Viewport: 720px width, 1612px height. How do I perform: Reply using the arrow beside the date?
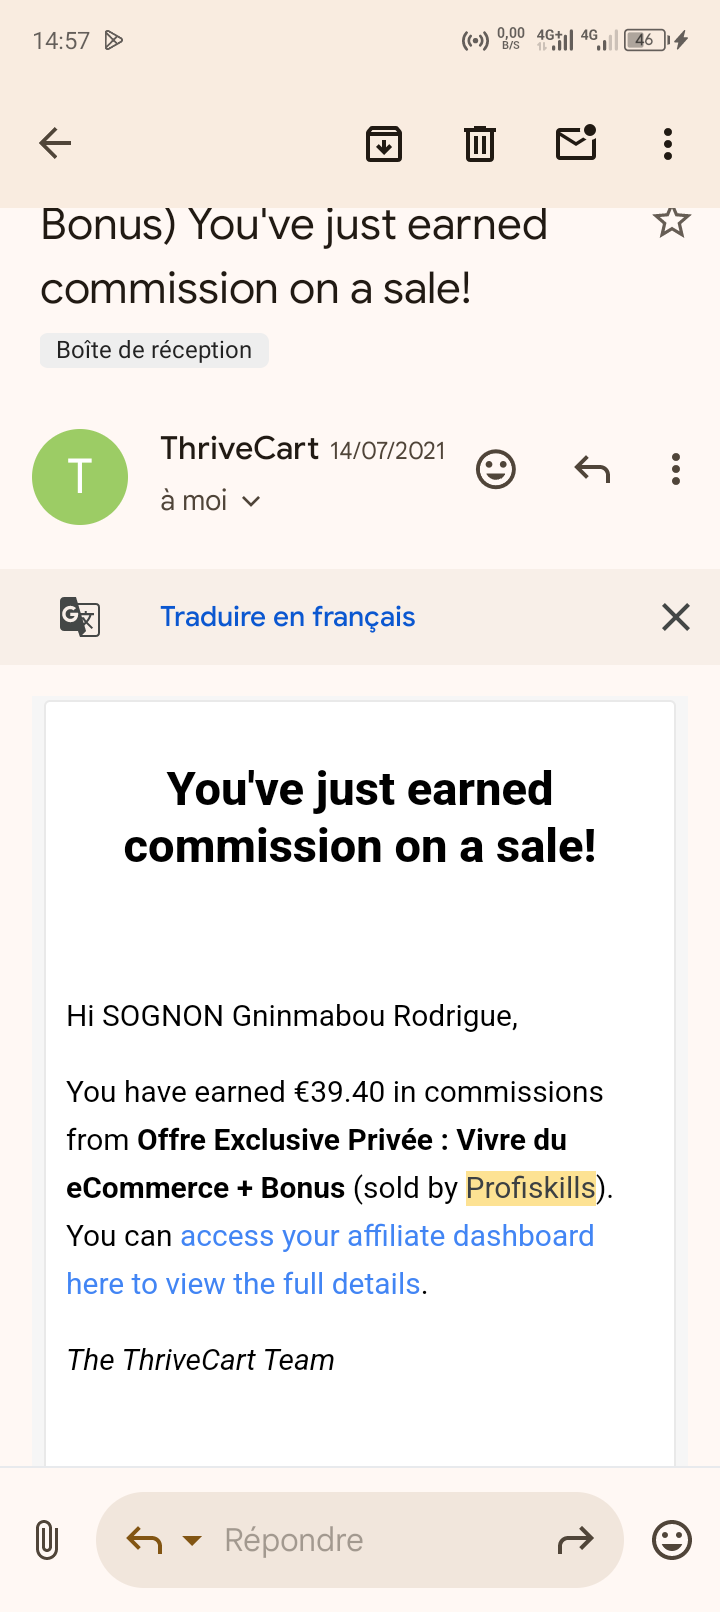(592, 468)
